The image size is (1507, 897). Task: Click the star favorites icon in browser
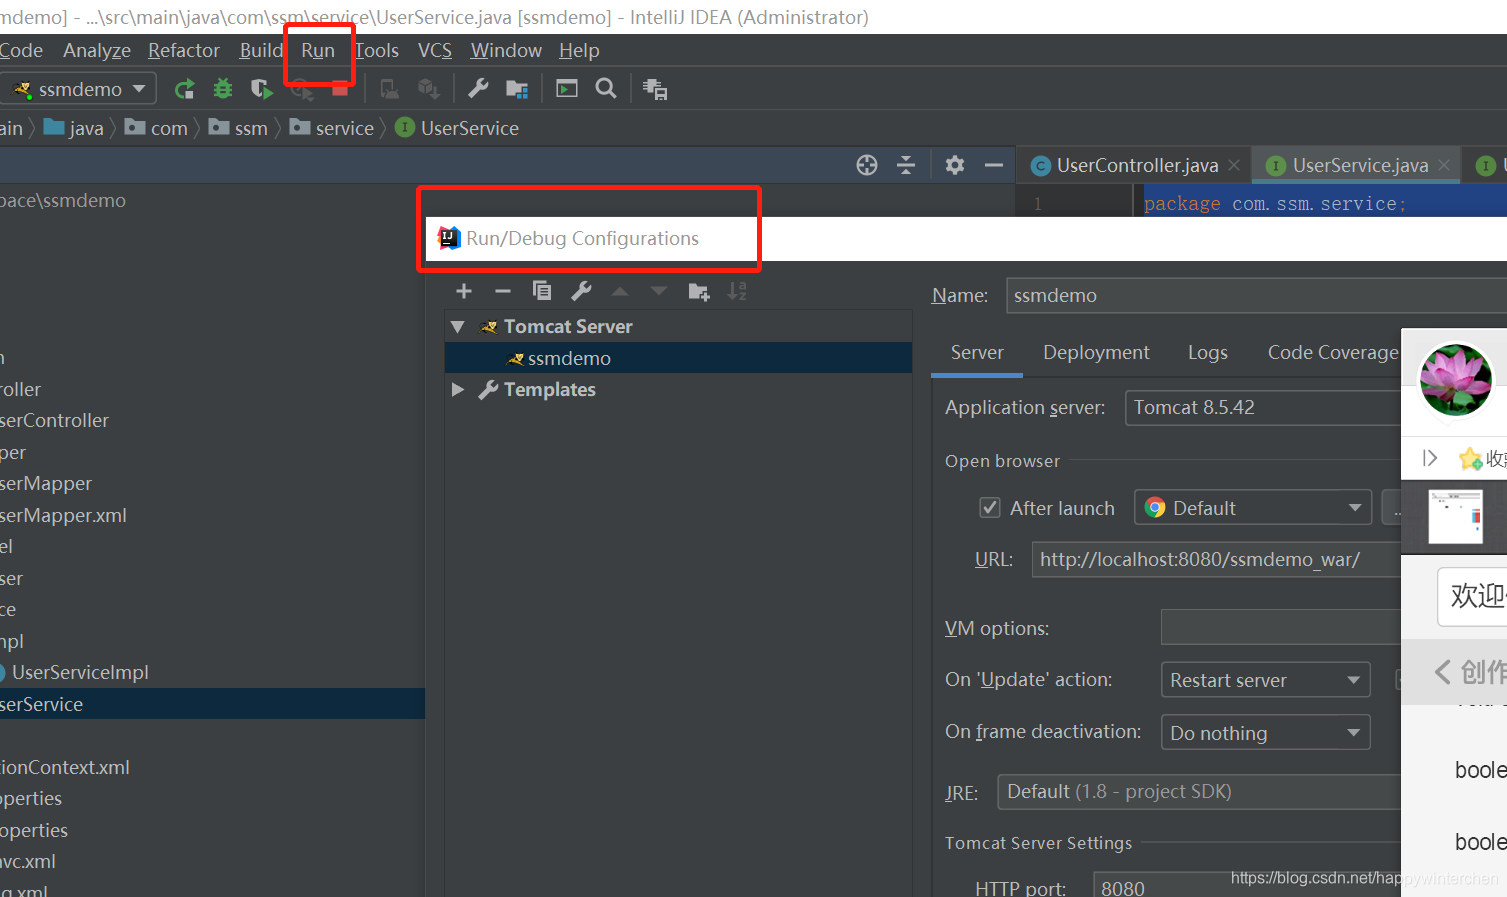[x=1470, y=458]
